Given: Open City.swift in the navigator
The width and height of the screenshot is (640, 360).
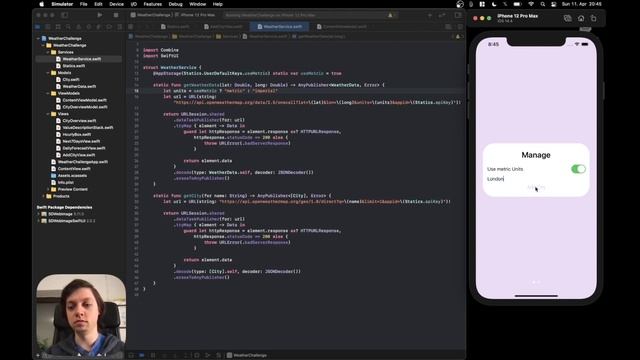Looking at the screenshot, I should click(x=71, y=80).
